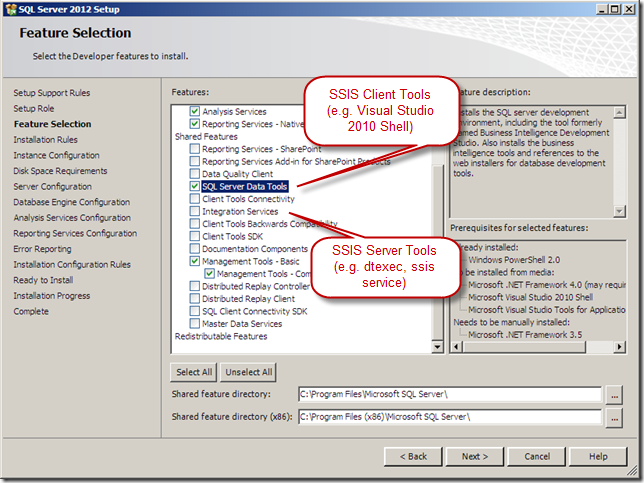Click the Shared feature directory (x86) path field
Image resolution: width=644 pixels, height=483 pixels.
click(450, 417)
